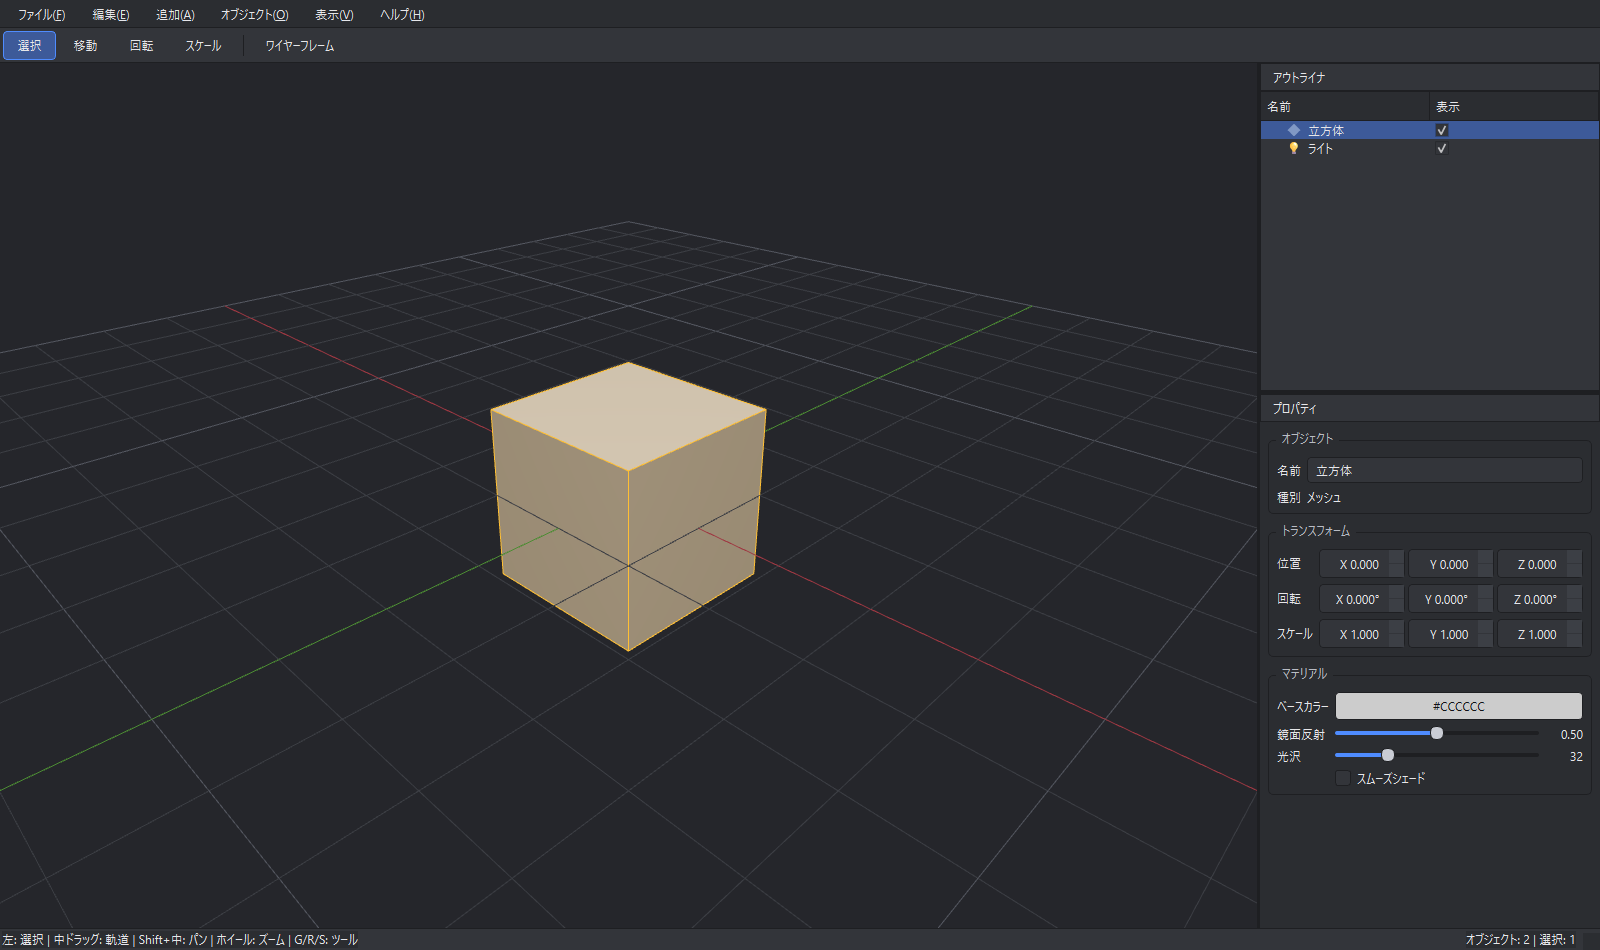The image size is (1600, 950).
Task: Click the 鏡面反射 value 0.50
Action: pyautogui.click(x=1571, y=734)
